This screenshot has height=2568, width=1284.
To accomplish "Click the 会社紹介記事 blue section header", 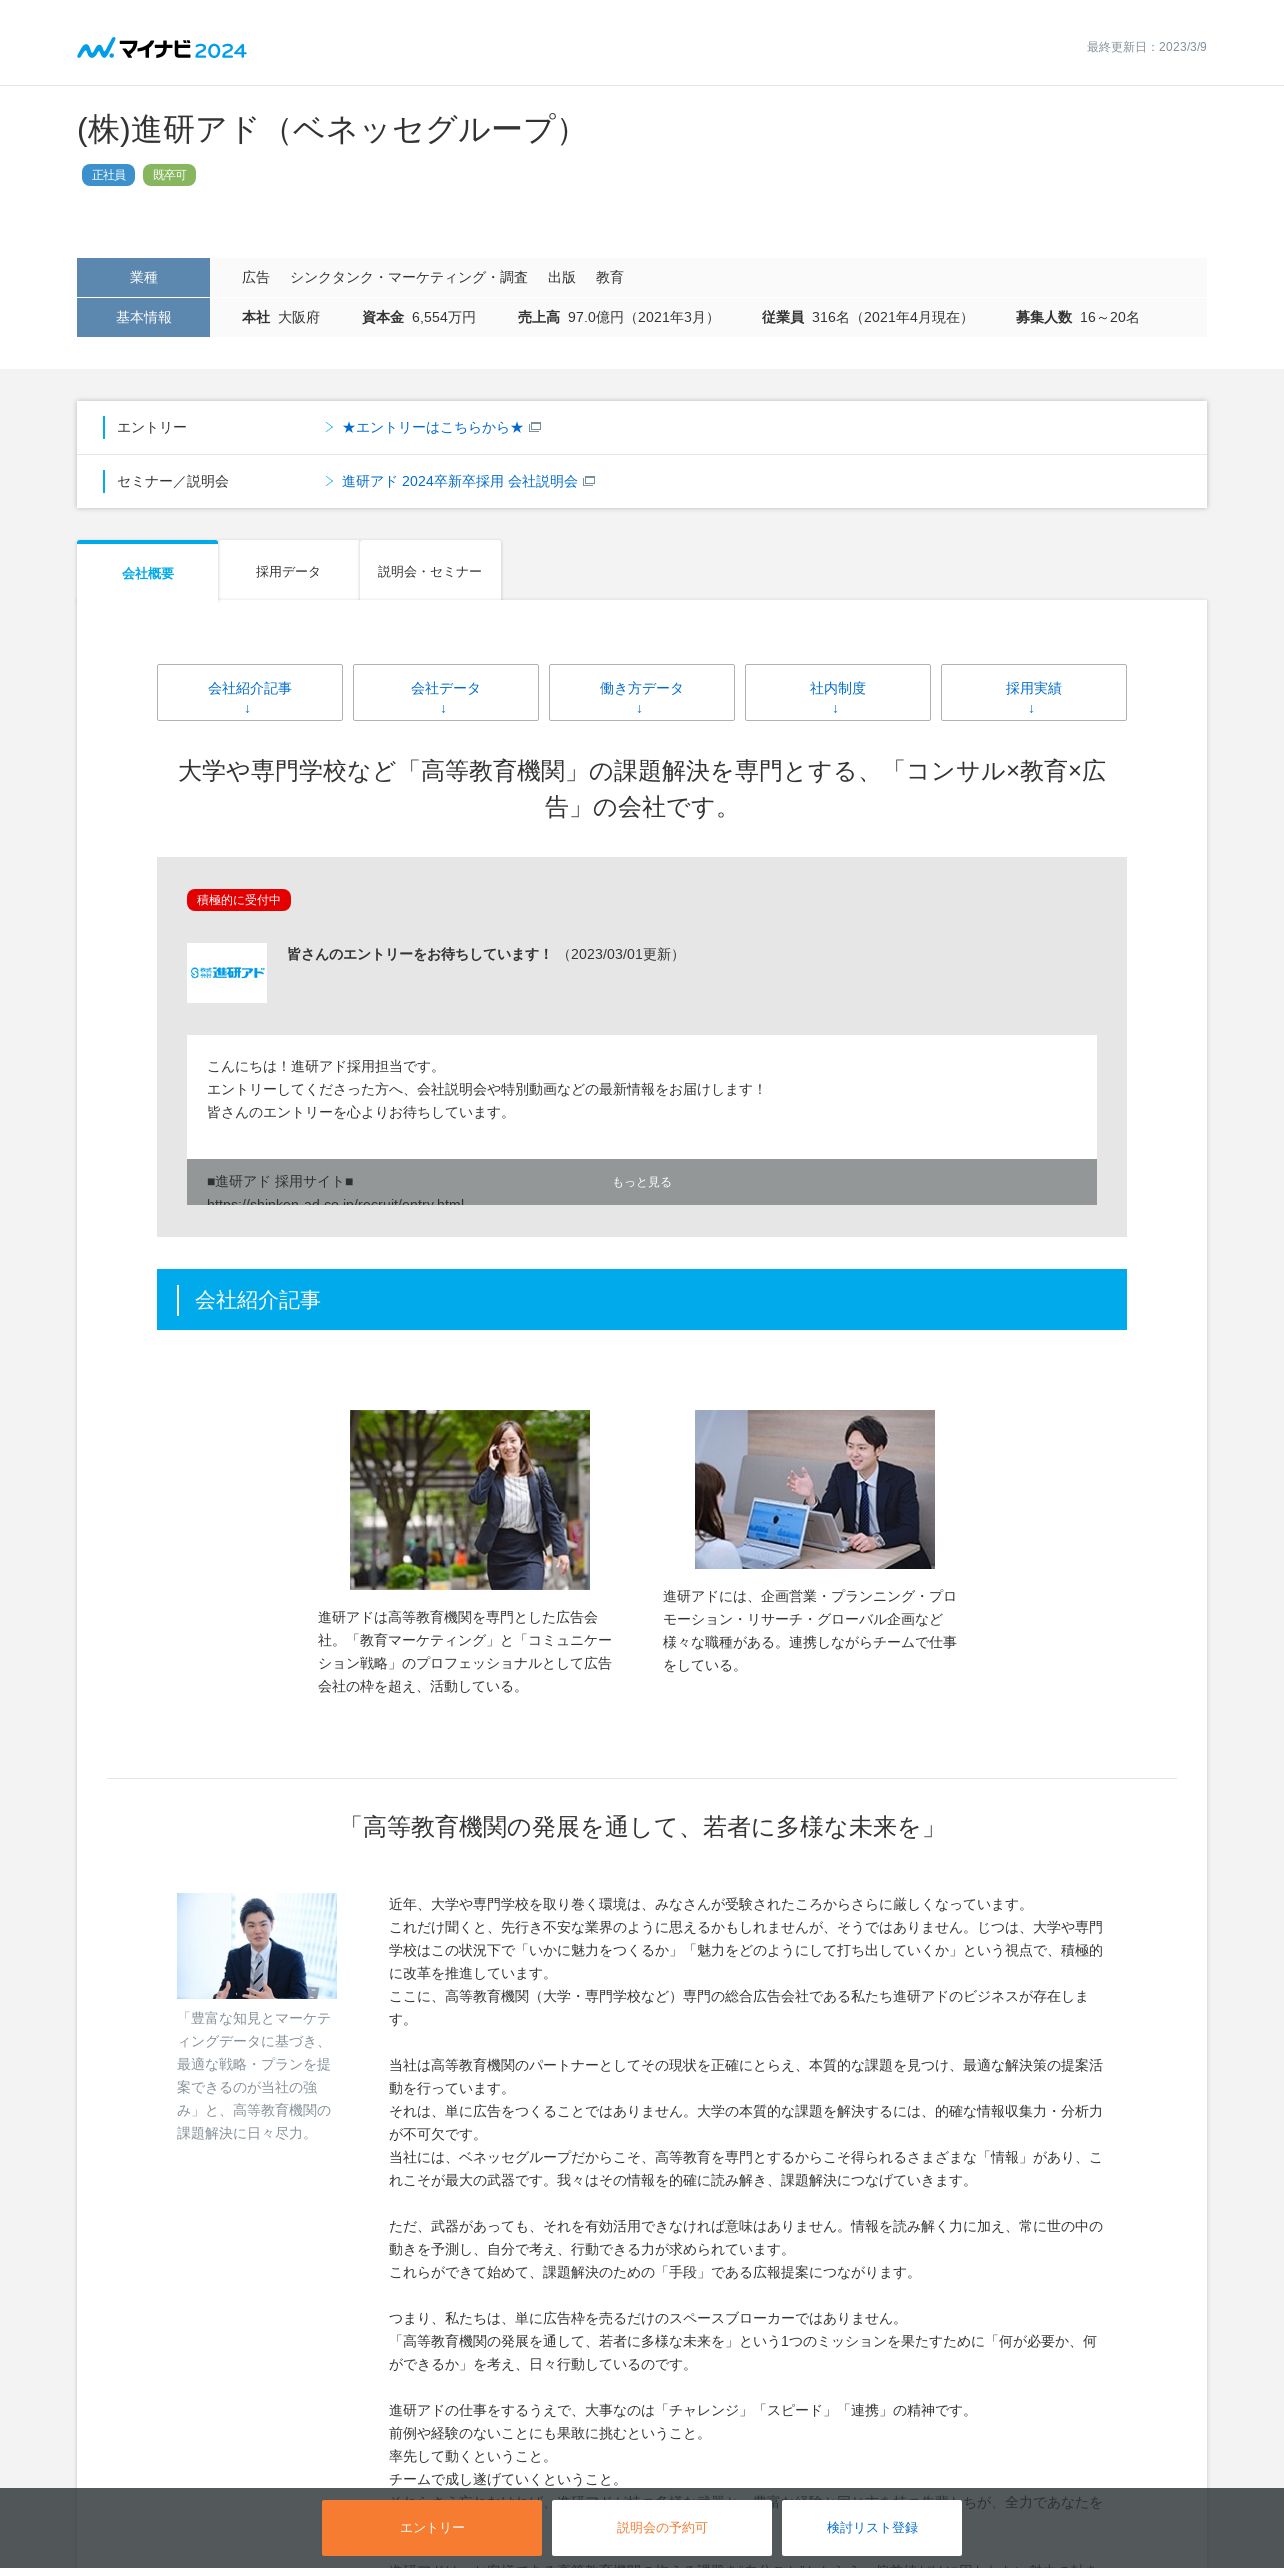I will click(642, 1299).
